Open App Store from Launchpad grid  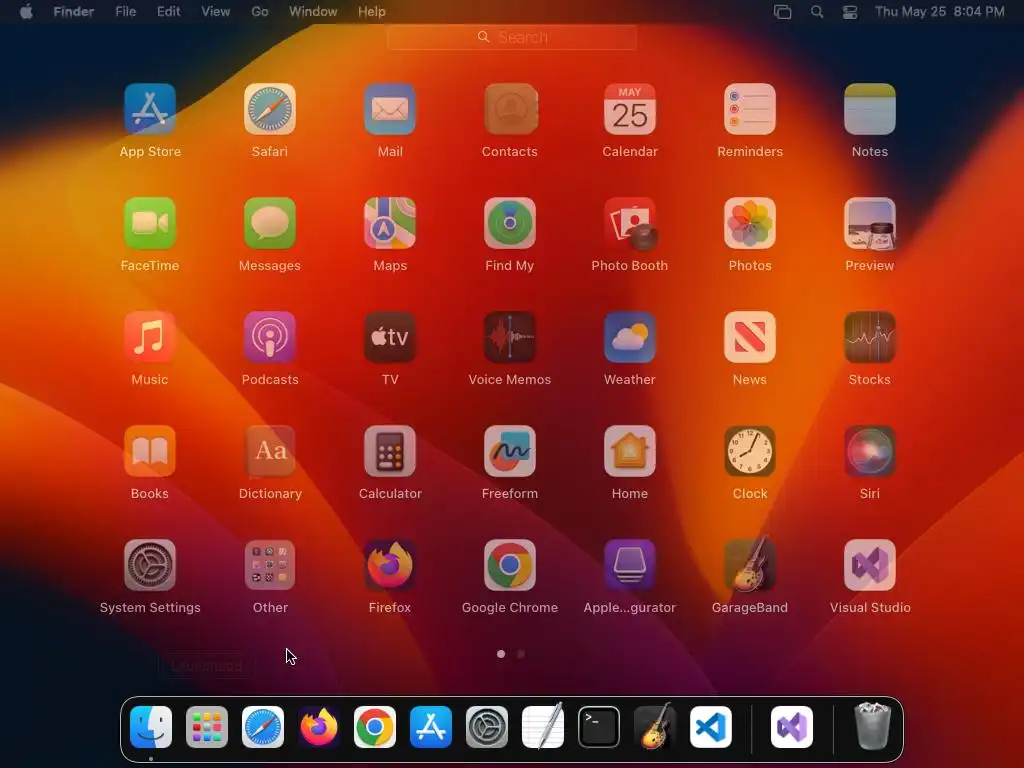[x=150, y=109]
